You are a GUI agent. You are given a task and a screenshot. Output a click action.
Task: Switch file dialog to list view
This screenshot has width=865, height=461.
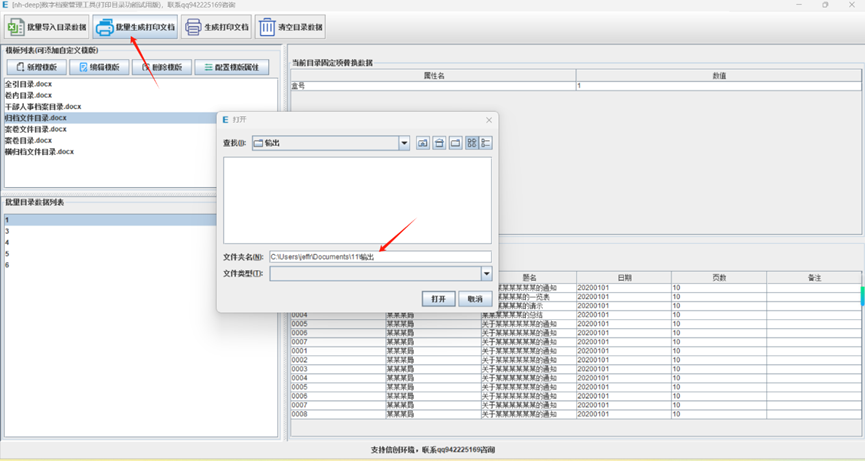471,144
